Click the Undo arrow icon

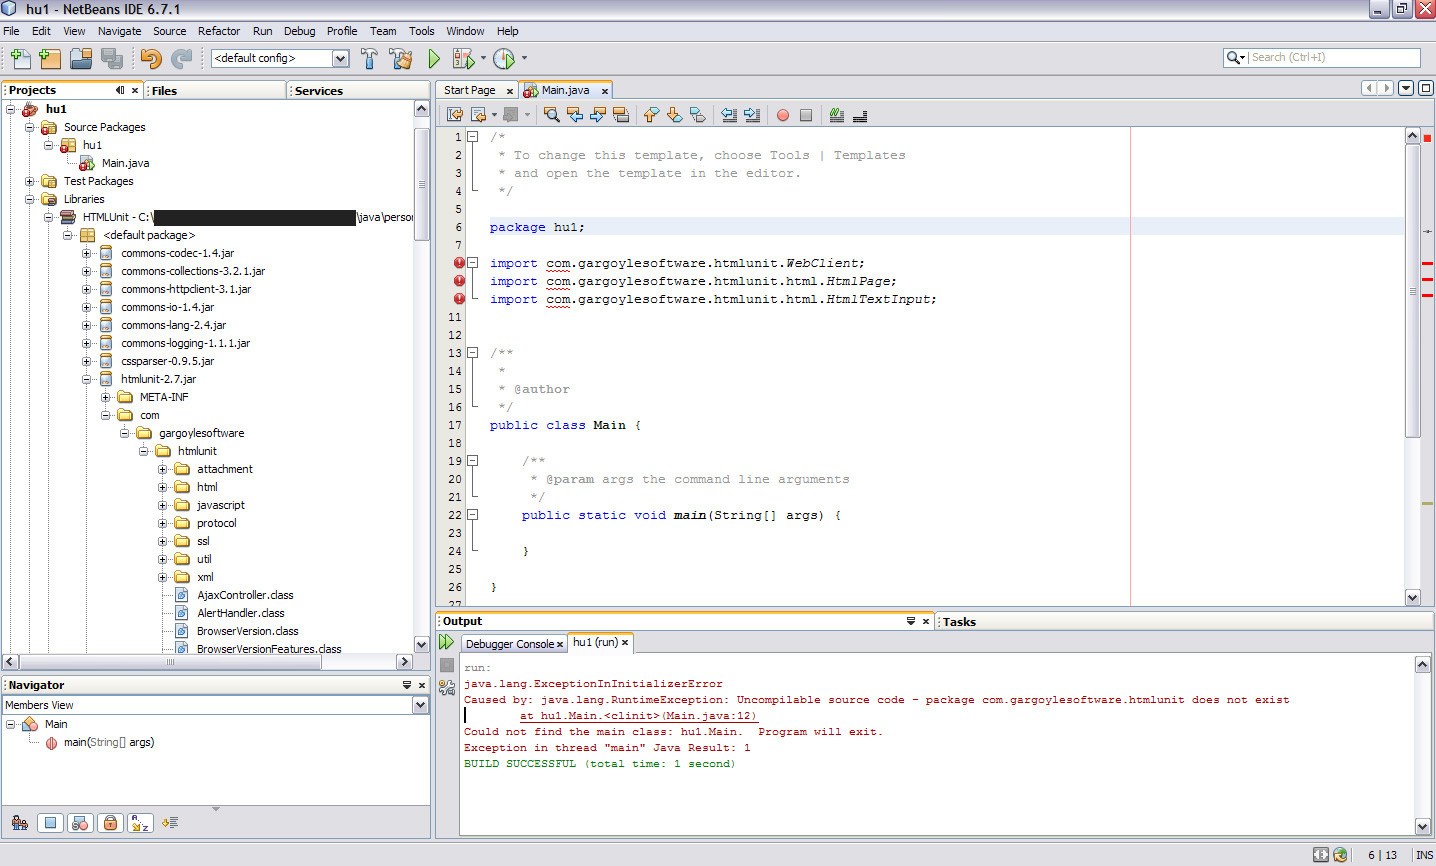[150, 58]
